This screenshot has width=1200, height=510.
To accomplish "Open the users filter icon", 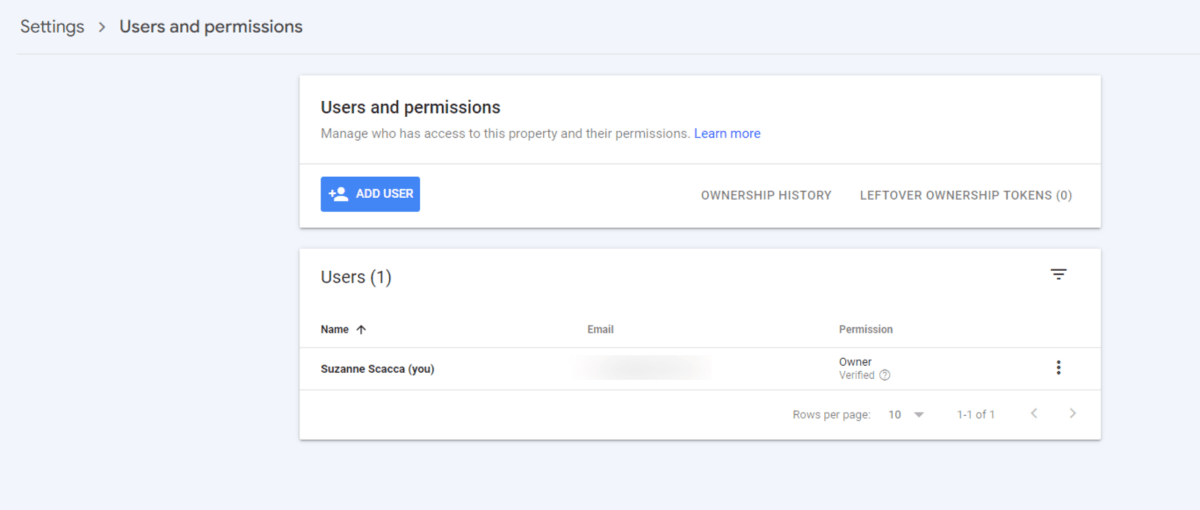I will click(1059, 274).
